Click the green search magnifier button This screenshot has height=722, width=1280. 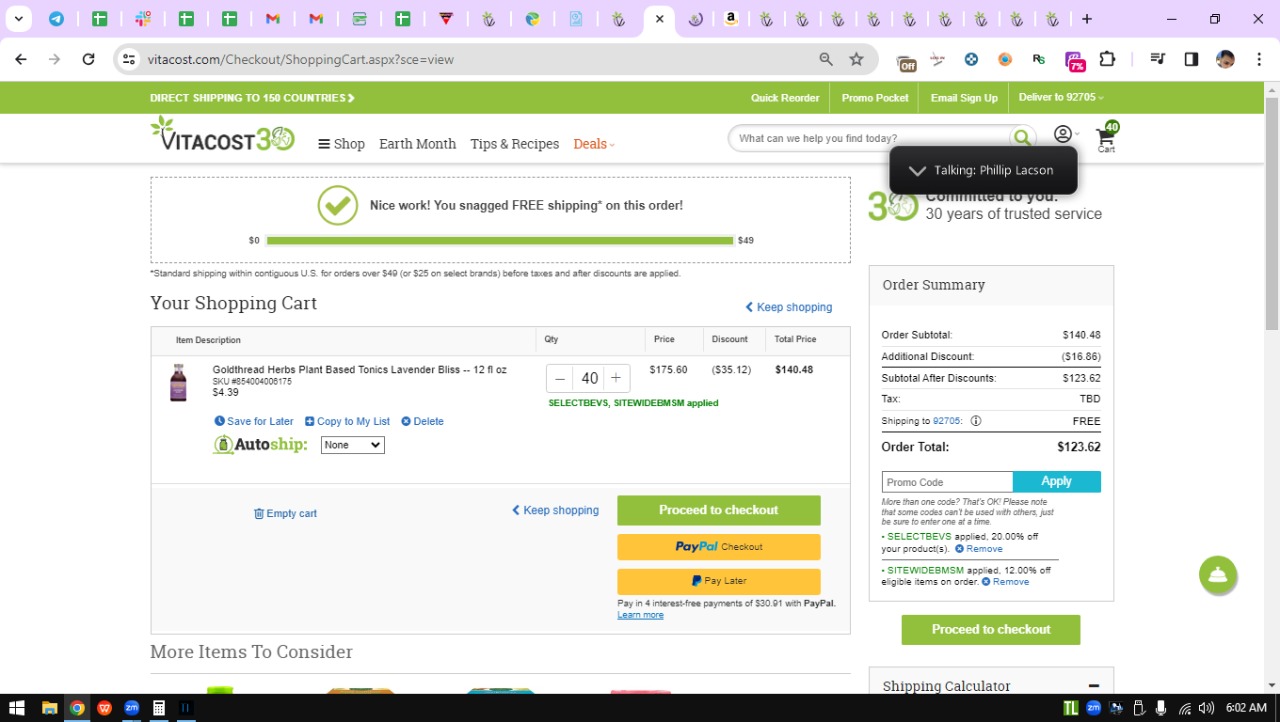[x=1022, y=138]
